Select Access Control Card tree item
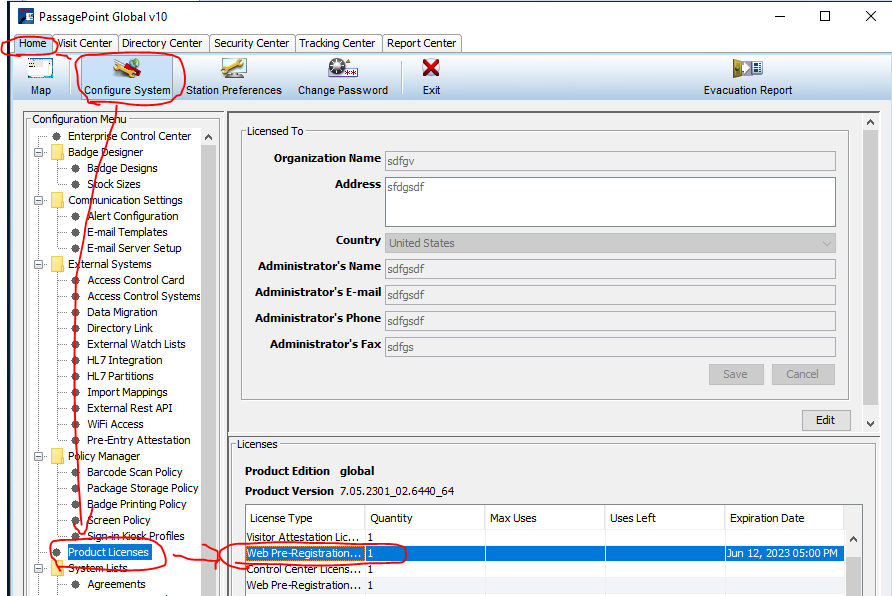Screen dimensions: 892x596 (136, 280)
